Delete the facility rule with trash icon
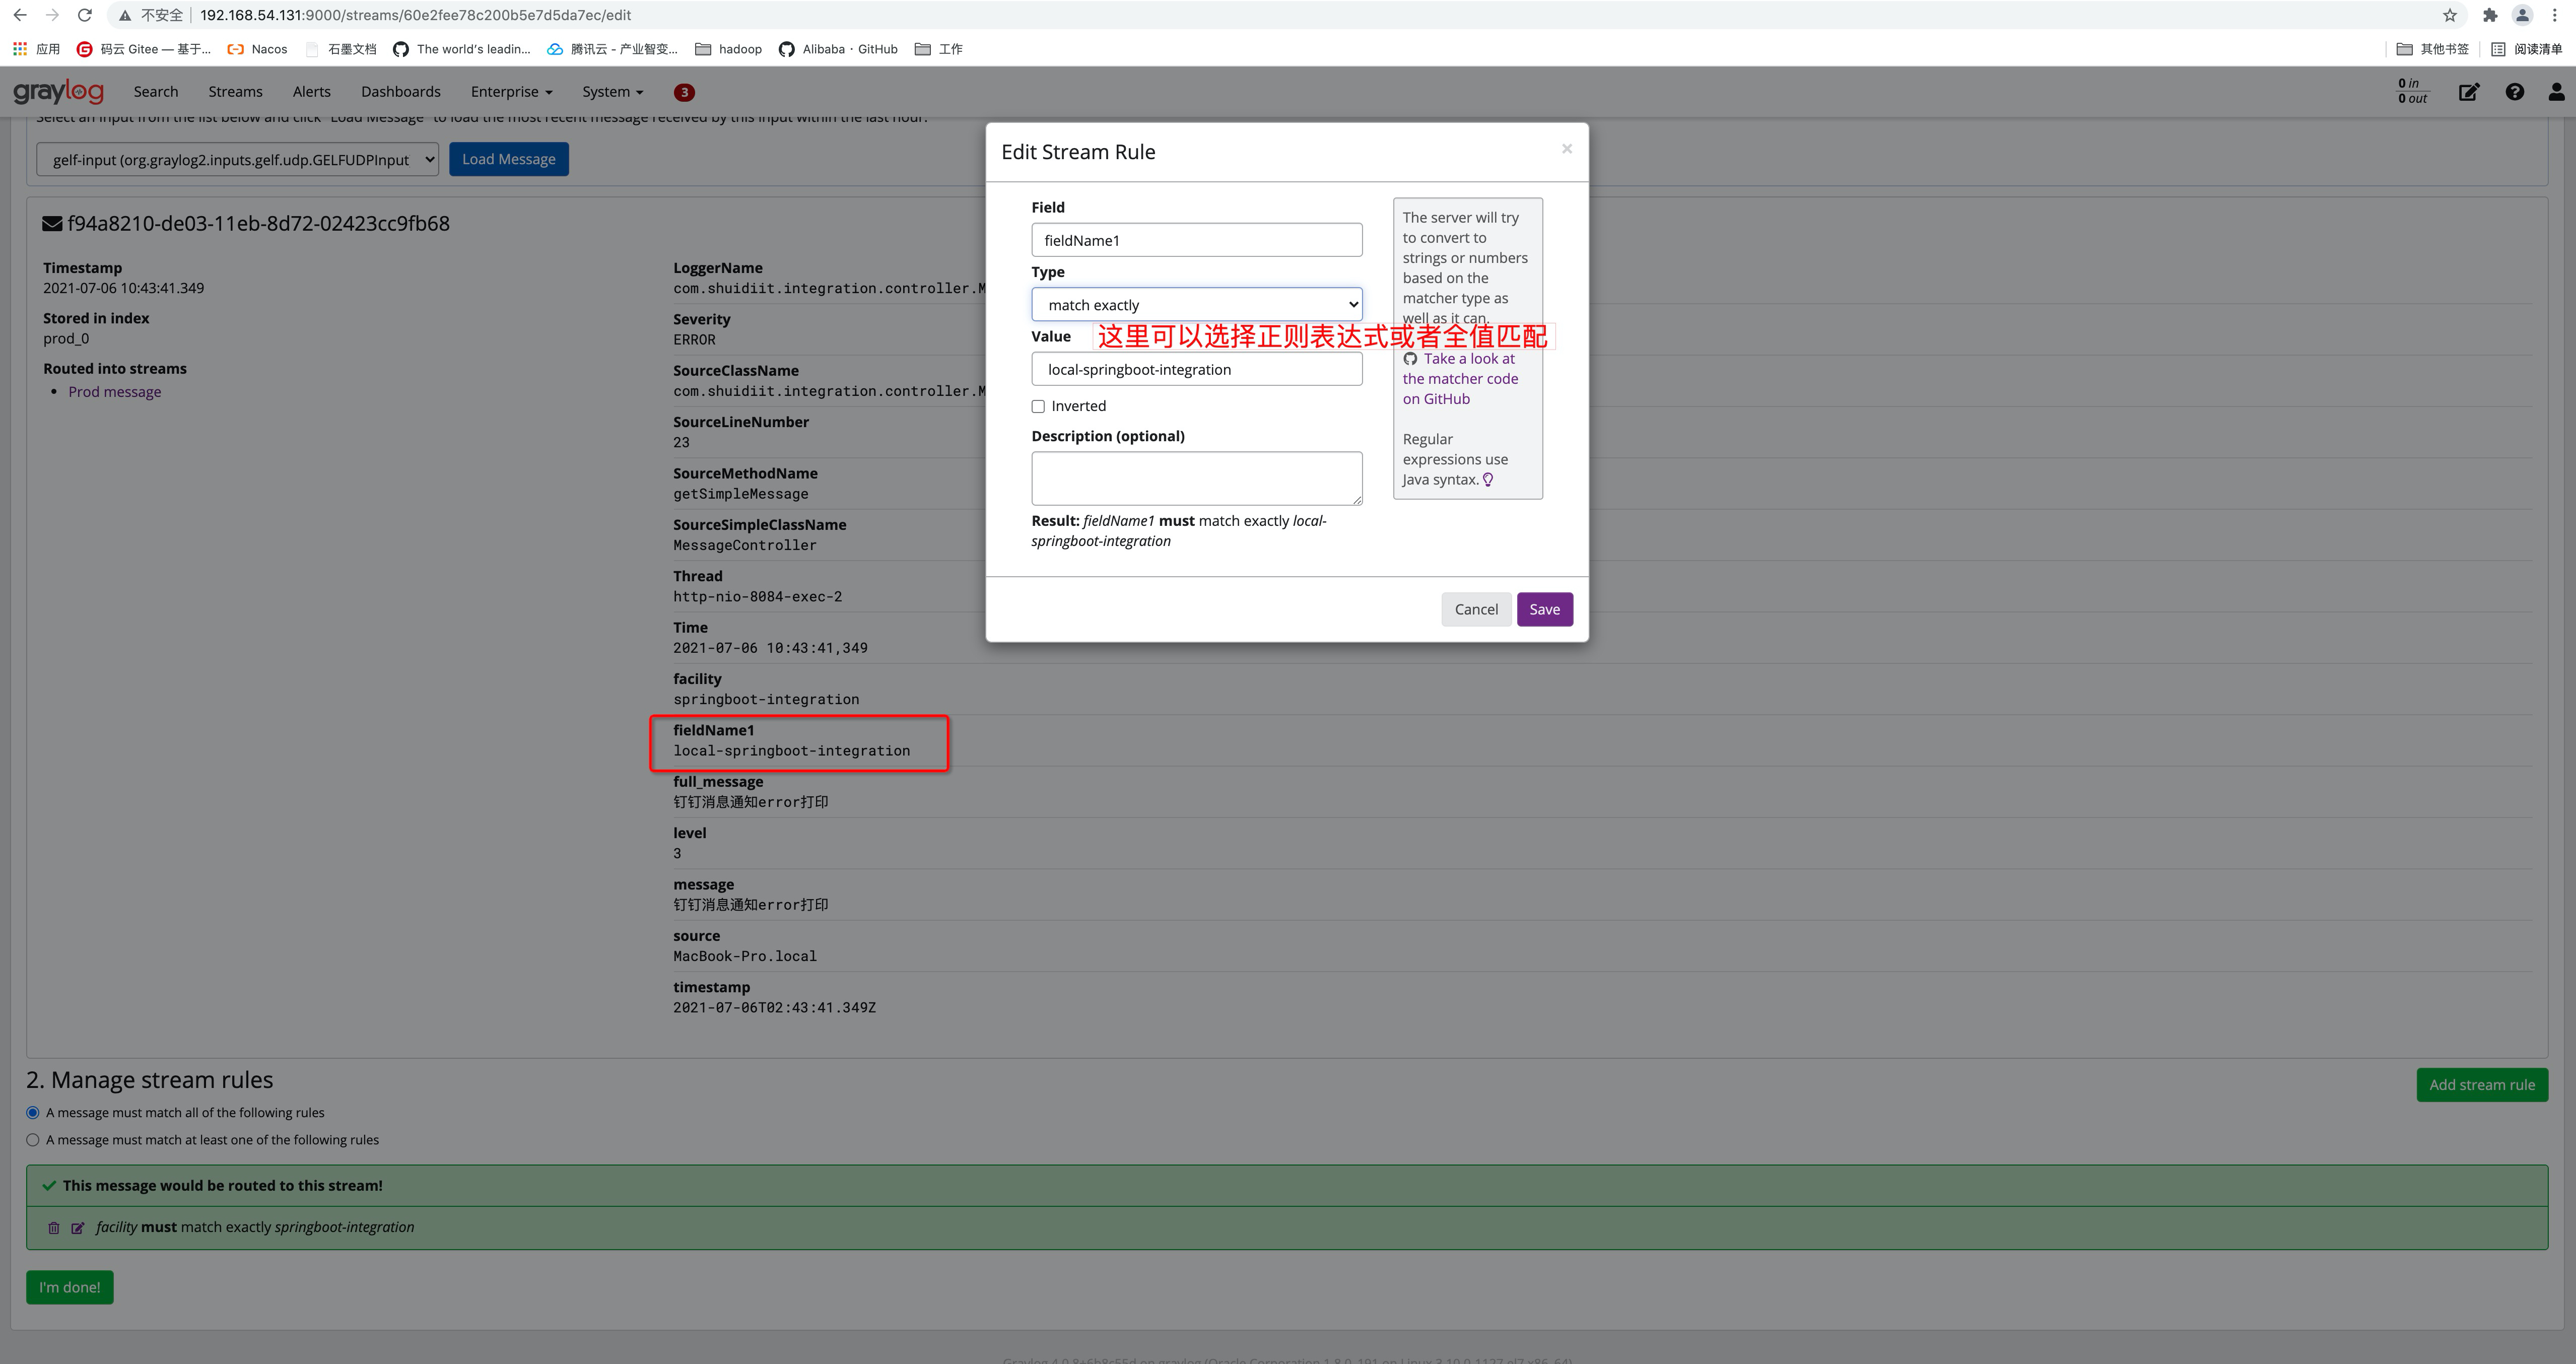Viewport: 2576px width, 1364px height. coord(53,1227)
